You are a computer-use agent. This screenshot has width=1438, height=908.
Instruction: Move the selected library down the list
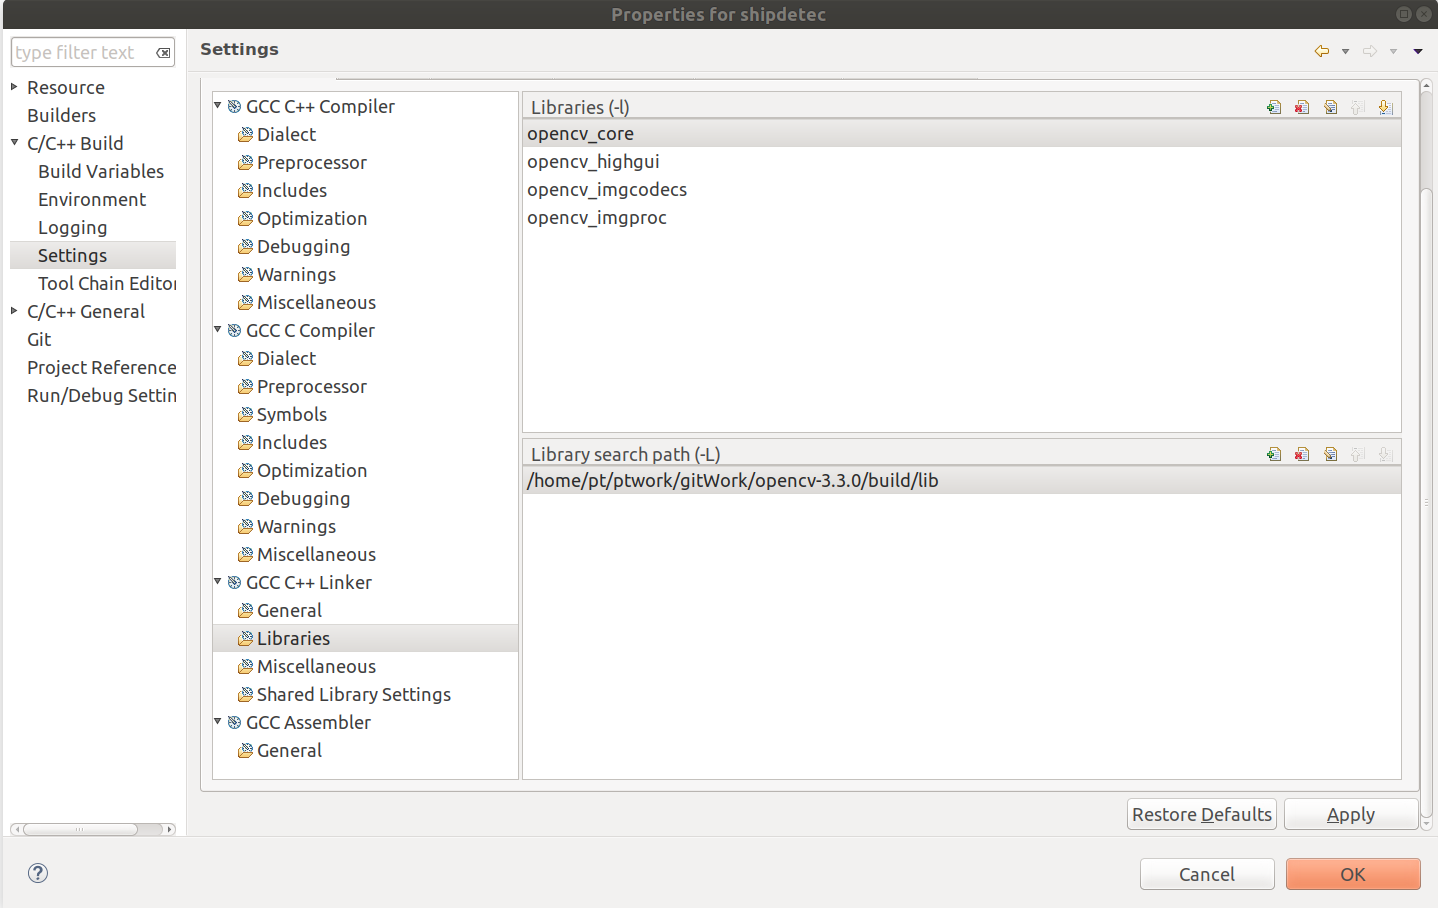click(x=1386, y=107)
